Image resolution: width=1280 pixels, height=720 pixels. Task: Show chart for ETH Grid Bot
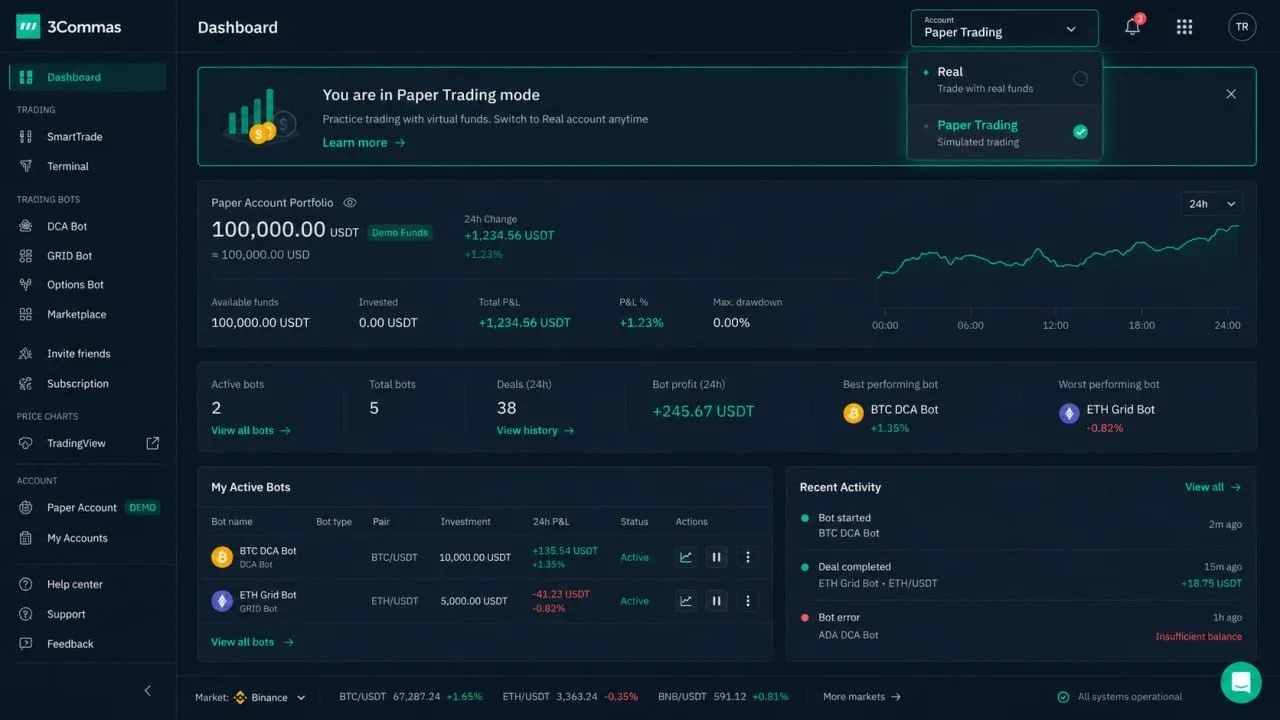coord(686,601)
